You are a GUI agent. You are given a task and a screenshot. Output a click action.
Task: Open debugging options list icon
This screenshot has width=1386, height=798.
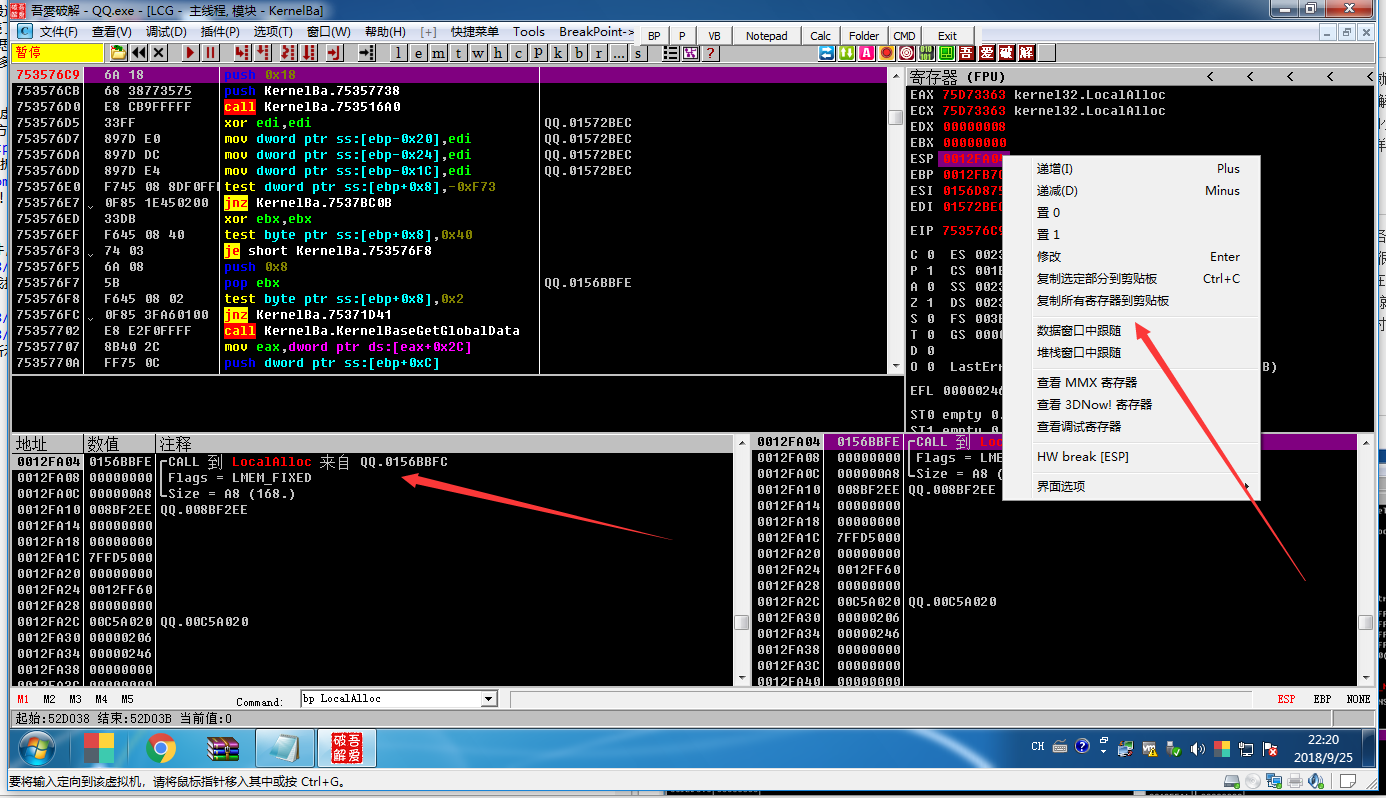(x=671, y=53)
